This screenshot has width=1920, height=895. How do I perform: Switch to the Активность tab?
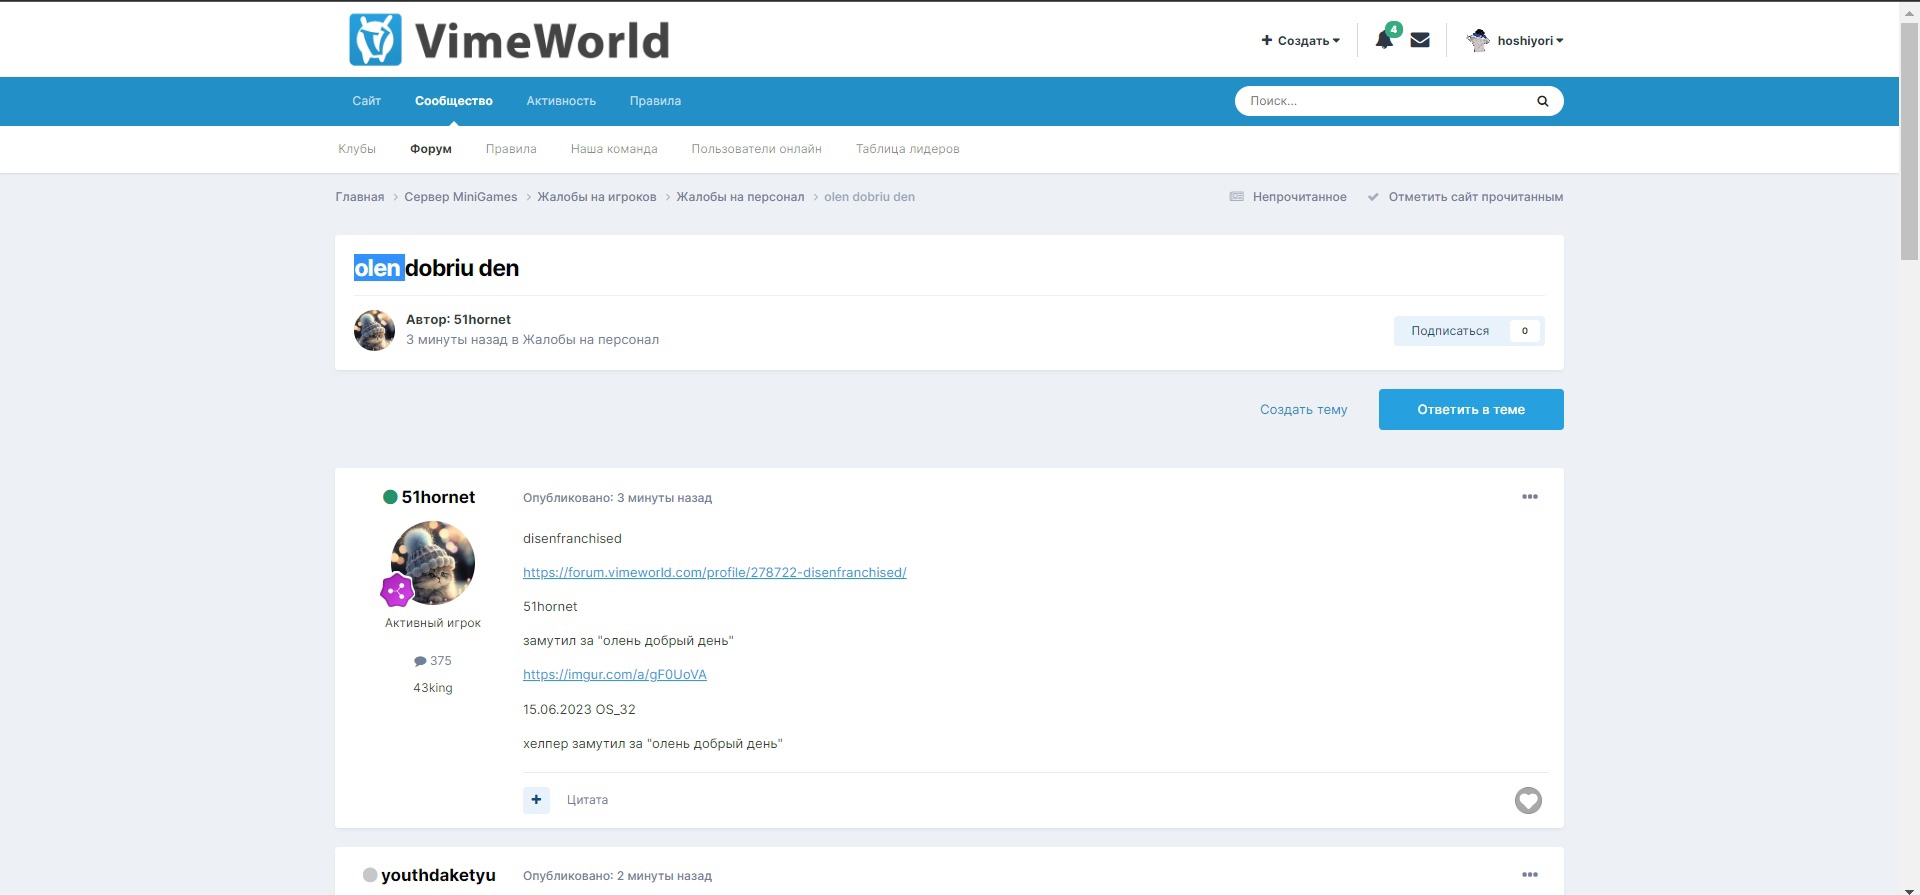point(561,101)
